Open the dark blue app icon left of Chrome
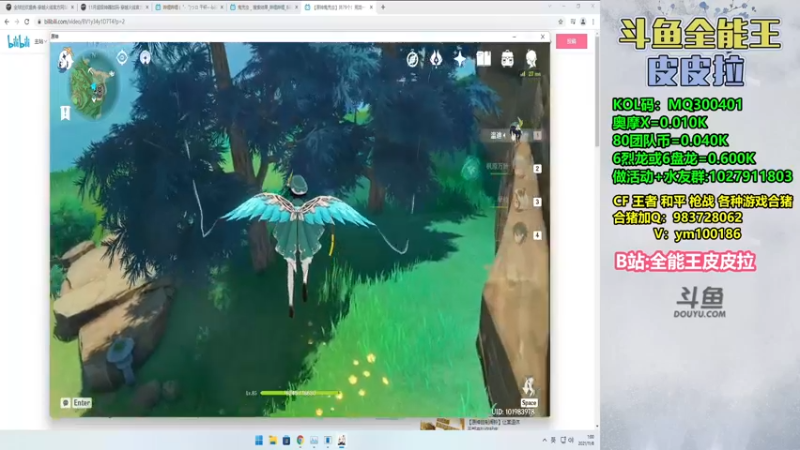Image resolution: width=800 pixels, height=450 pixels. pos(286,440)
